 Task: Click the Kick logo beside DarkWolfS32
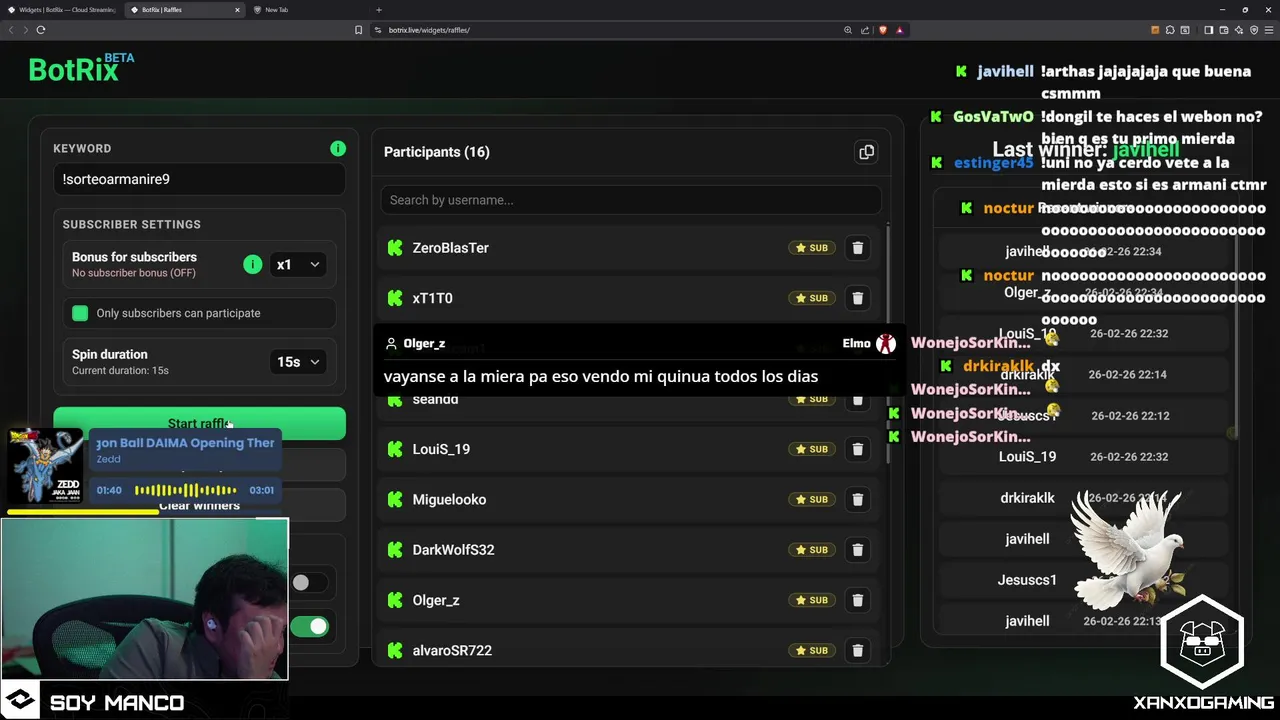[395, 550]
